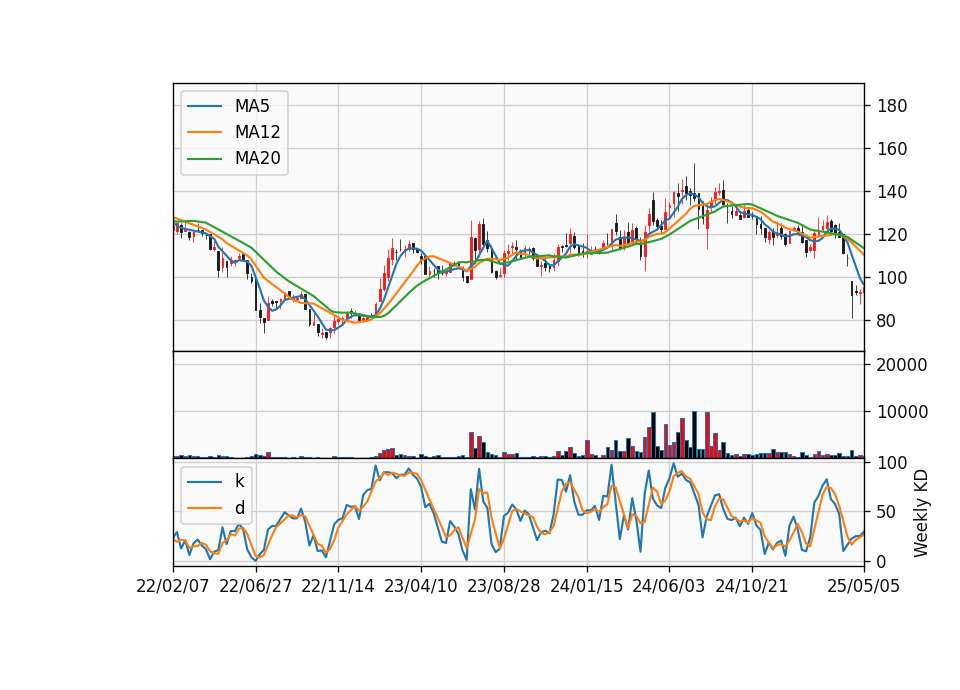The image size is (960, 690).
Task: Click the 80 price axis value
Action: pos(887,321)
